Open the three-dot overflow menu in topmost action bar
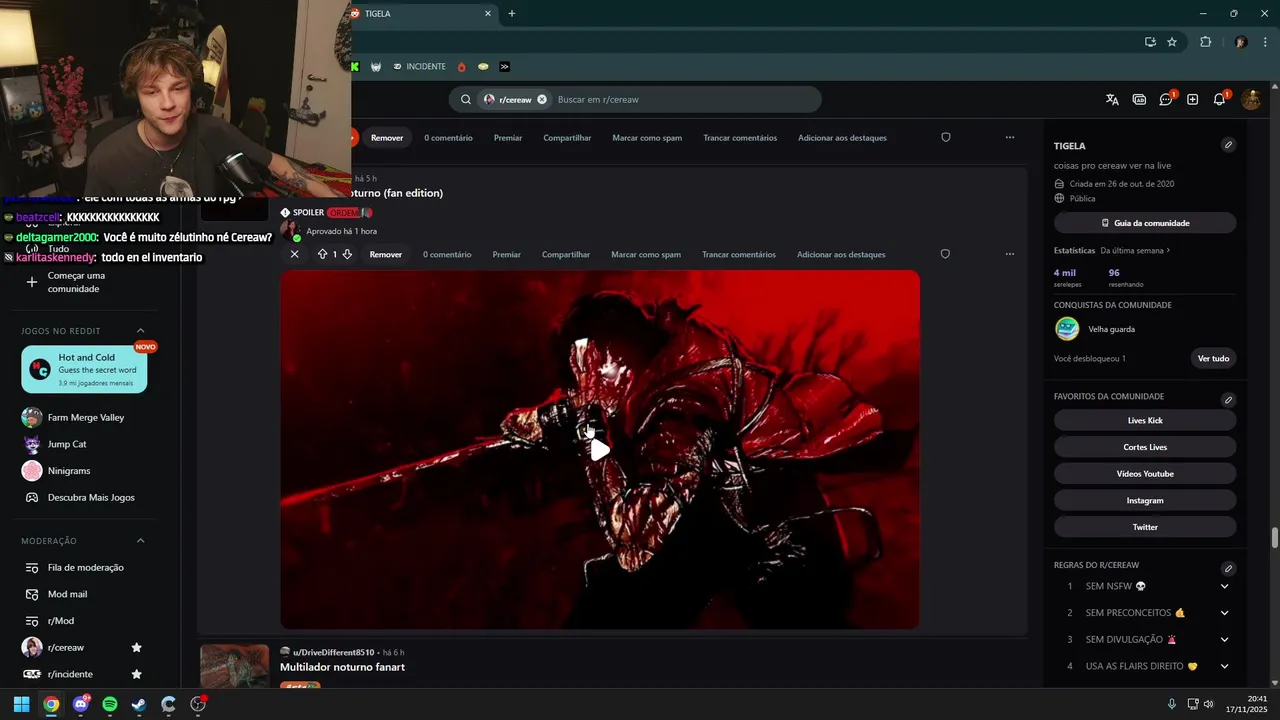The height and width of the screenshot is (720, 1280). click(1010, 137)
